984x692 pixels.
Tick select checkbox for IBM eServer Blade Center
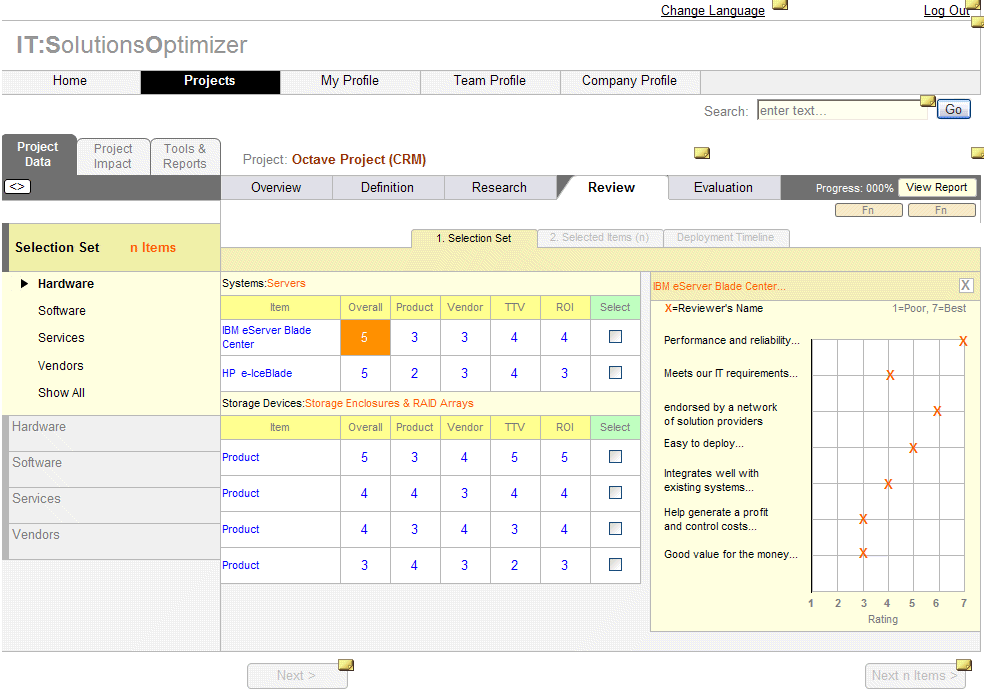click(615, 336)
